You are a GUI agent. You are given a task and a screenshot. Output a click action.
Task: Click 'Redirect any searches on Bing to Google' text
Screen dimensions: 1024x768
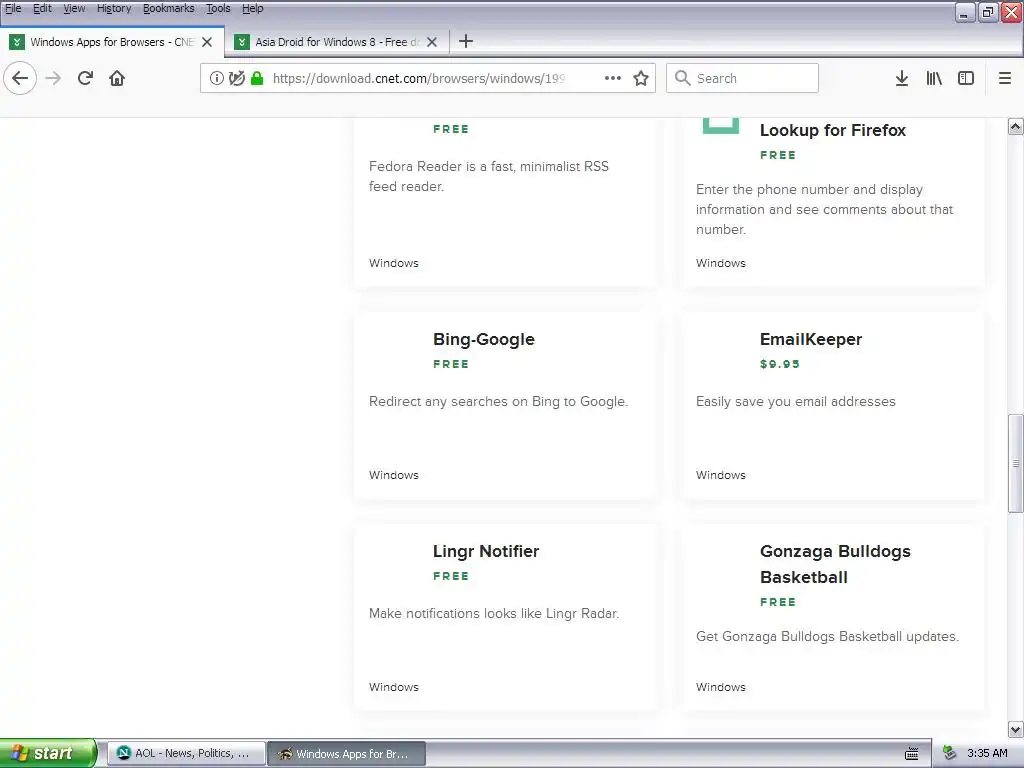(x=498, y=402)
